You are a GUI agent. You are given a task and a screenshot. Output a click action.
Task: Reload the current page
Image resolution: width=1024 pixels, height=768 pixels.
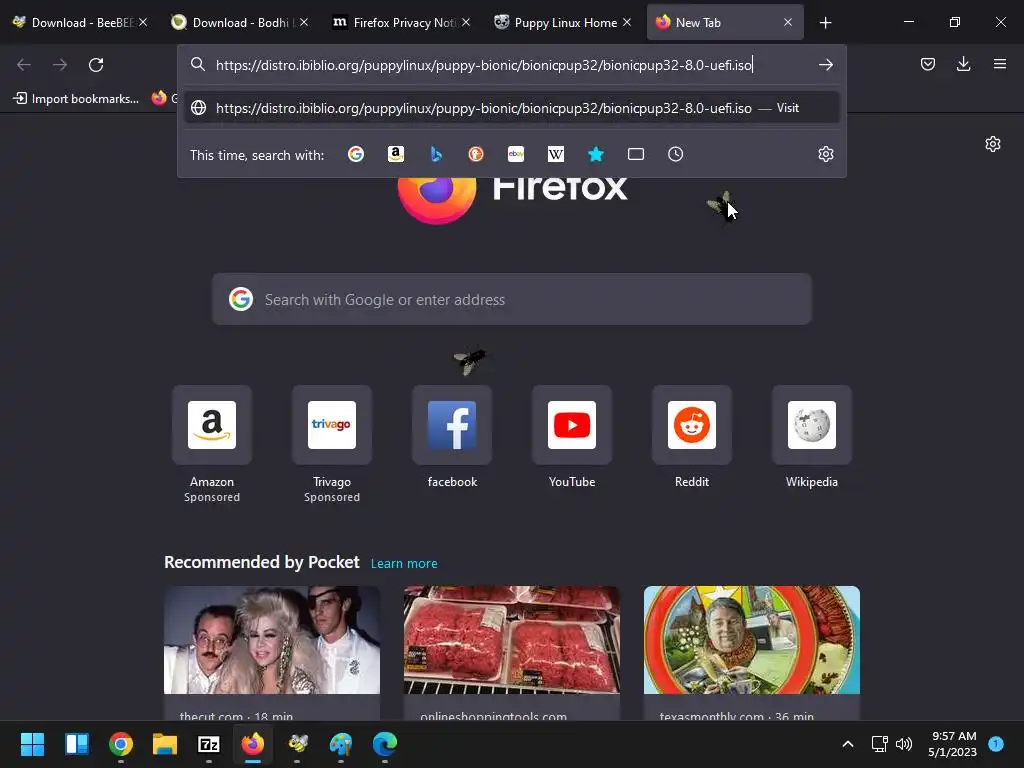pyautogui.click(x=96, y=65)
